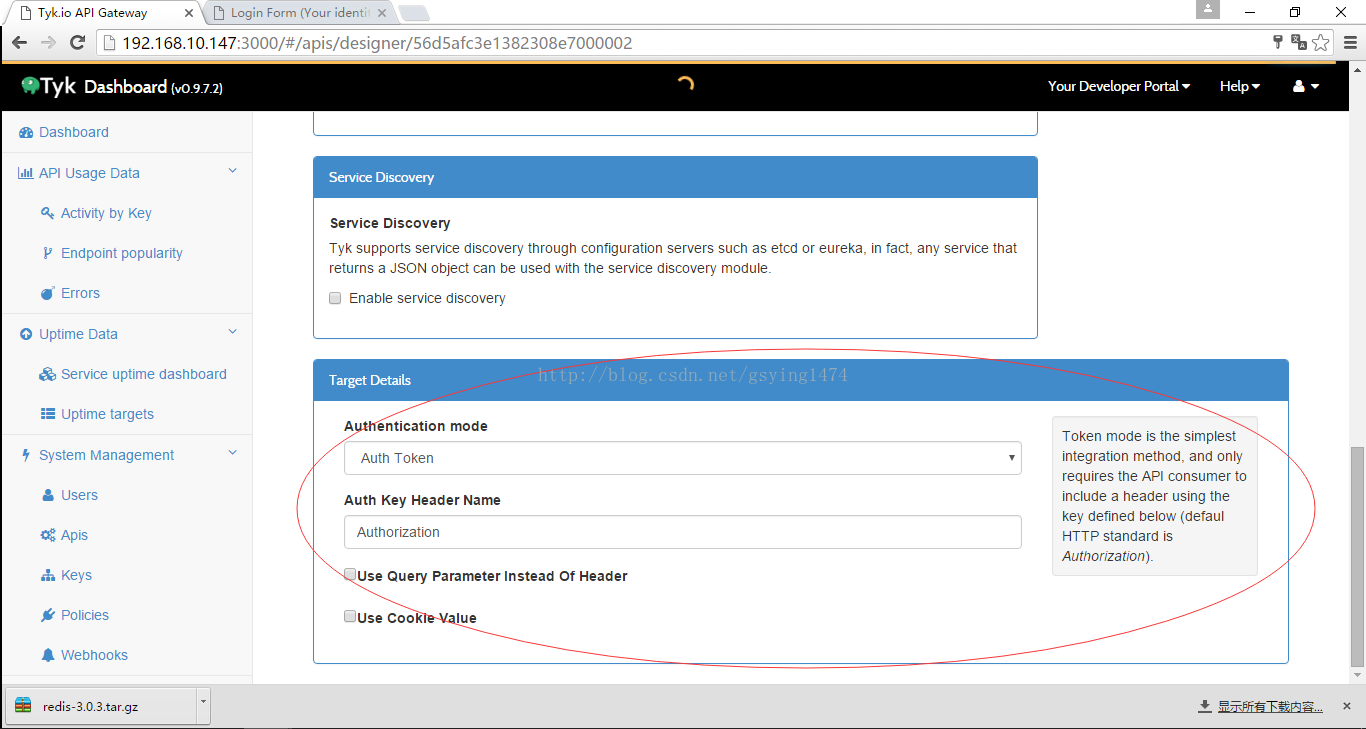Image resolution: width=1366 pixels, height=729 pixels.
Task: Click the Token mode help text box
Action: coord(1155,496)
